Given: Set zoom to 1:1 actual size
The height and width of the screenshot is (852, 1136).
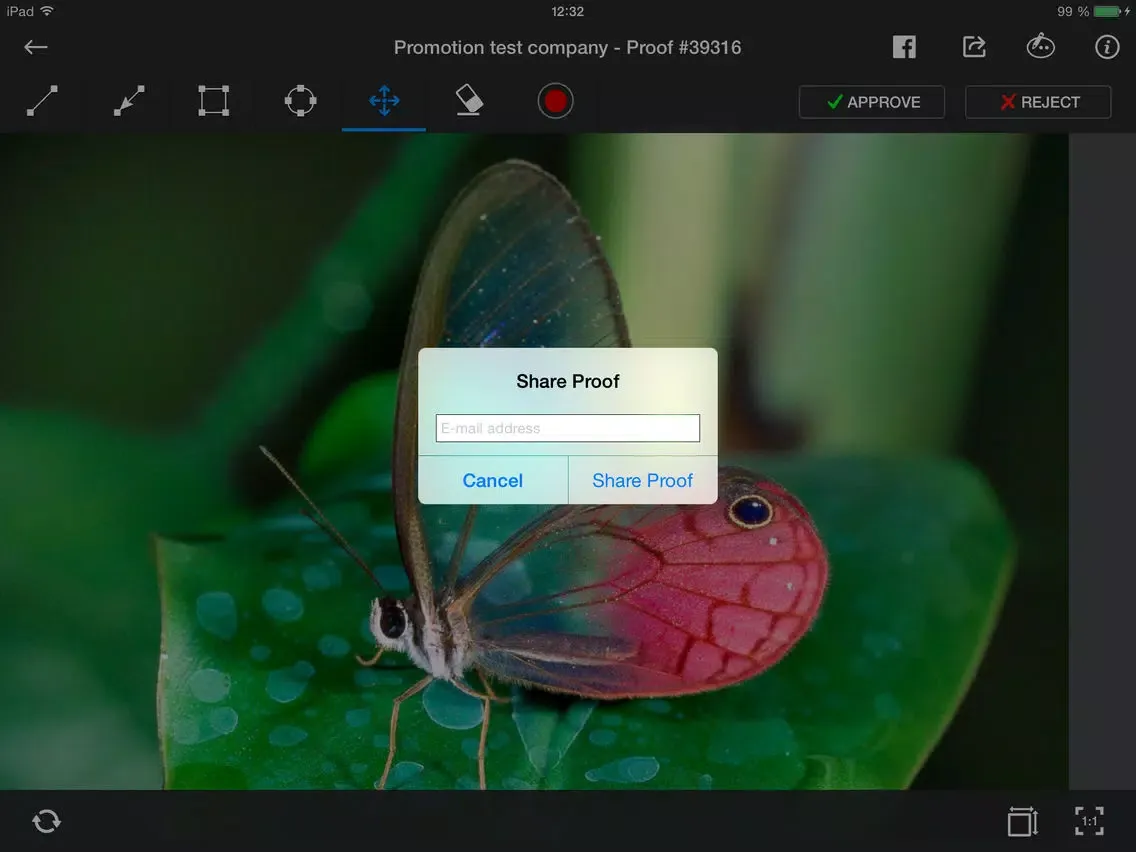Looking at the screenshot, I should (1090, 822).
